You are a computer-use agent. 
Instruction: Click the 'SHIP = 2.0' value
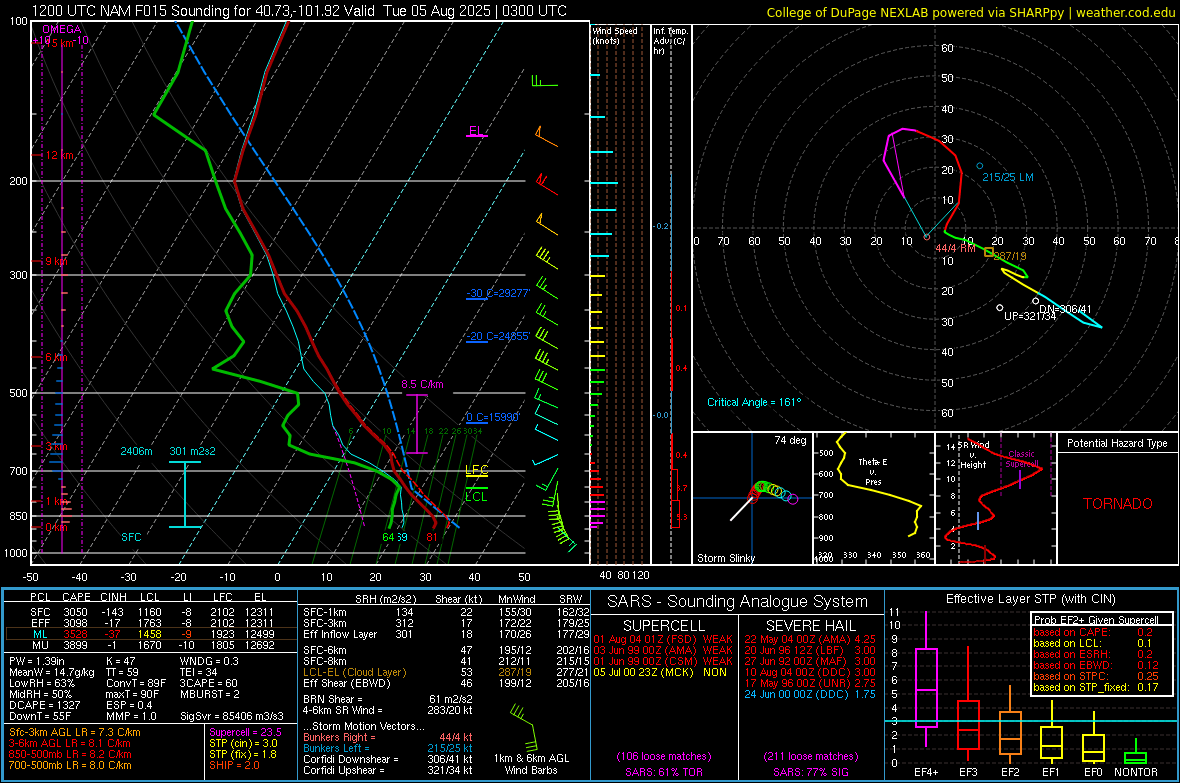234,765
